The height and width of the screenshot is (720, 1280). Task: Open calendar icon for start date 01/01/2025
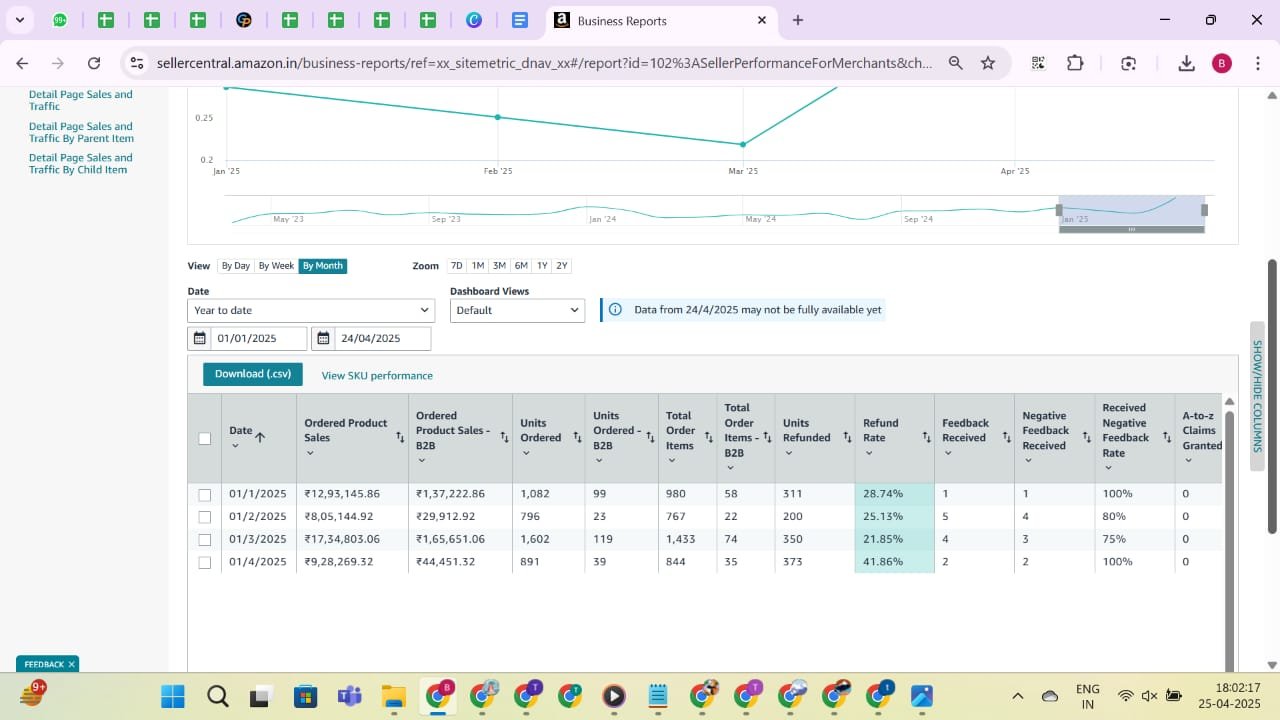(200, 339)
